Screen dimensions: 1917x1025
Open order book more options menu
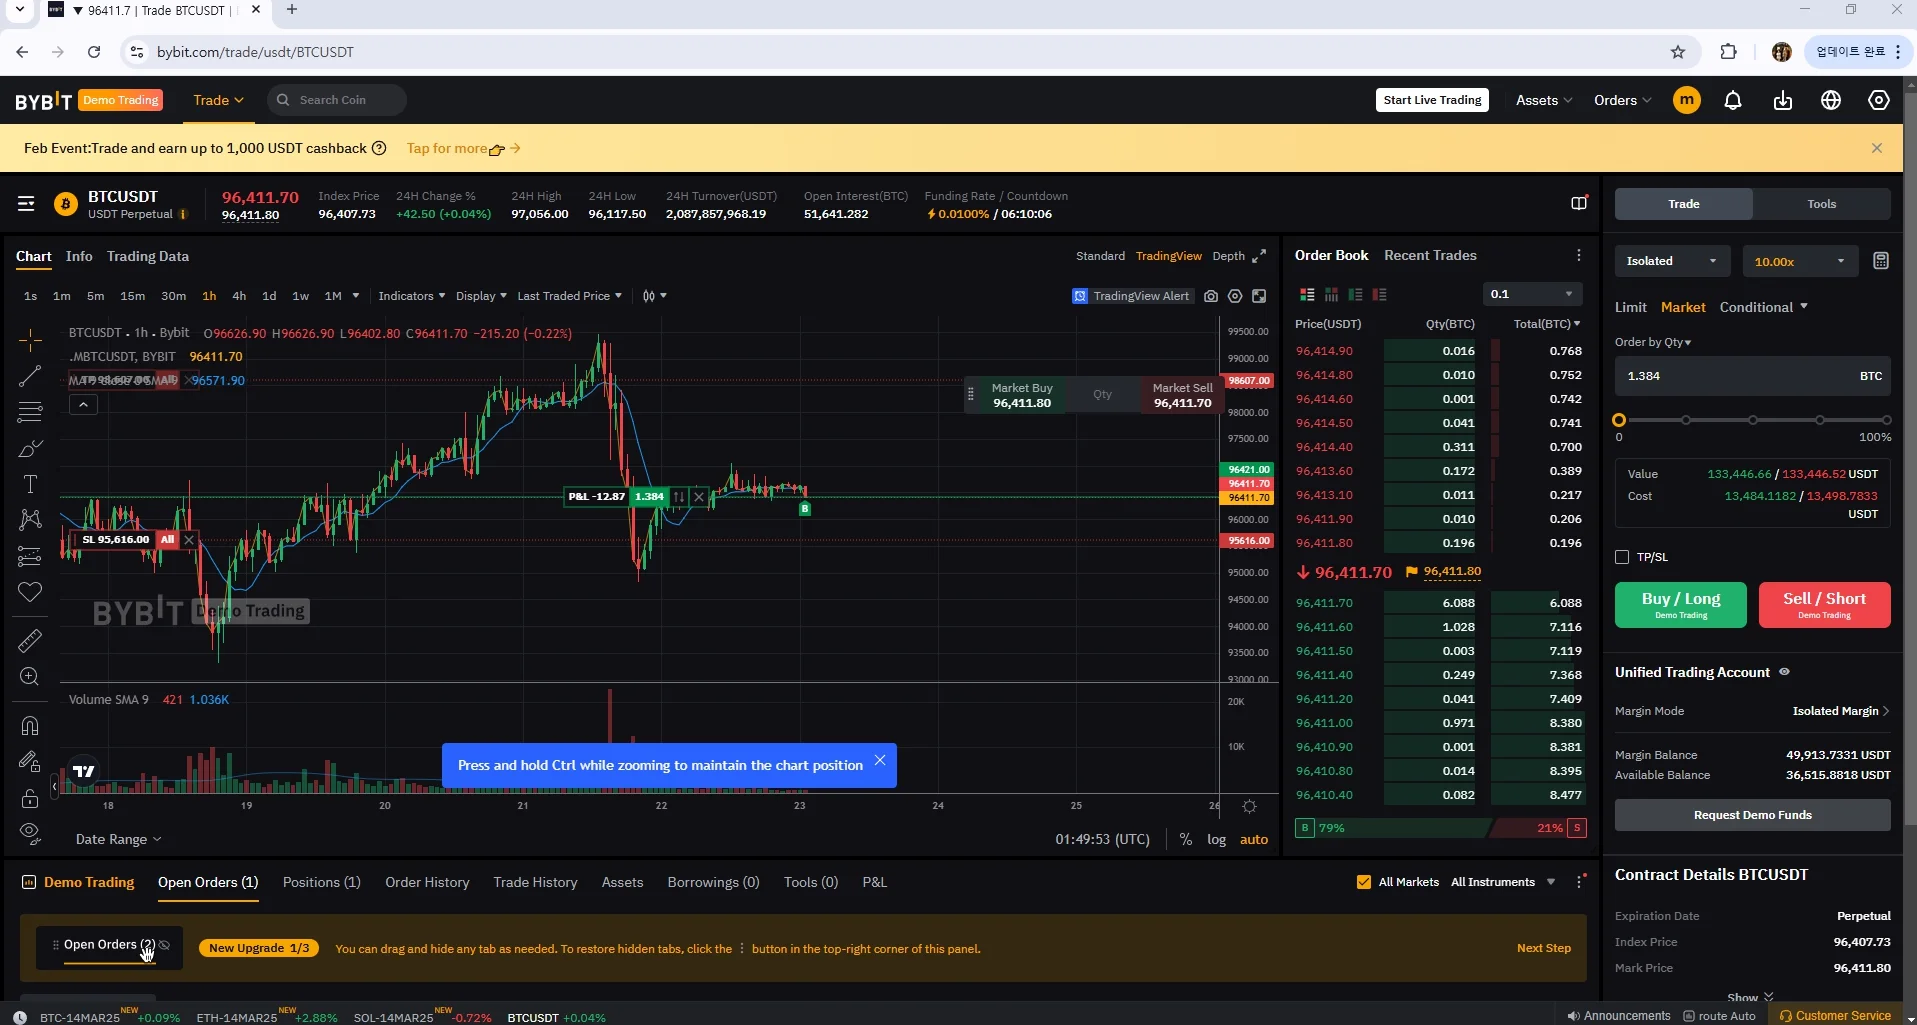(1579, 255)
